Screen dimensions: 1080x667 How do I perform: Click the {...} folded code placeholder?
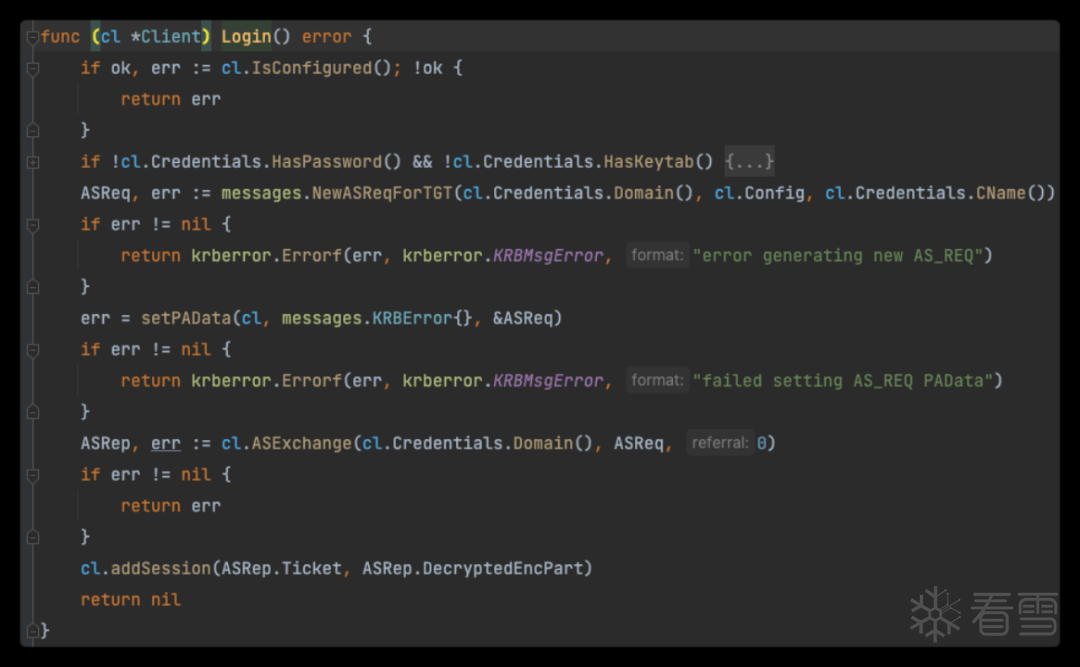click(x=749, y=162)
